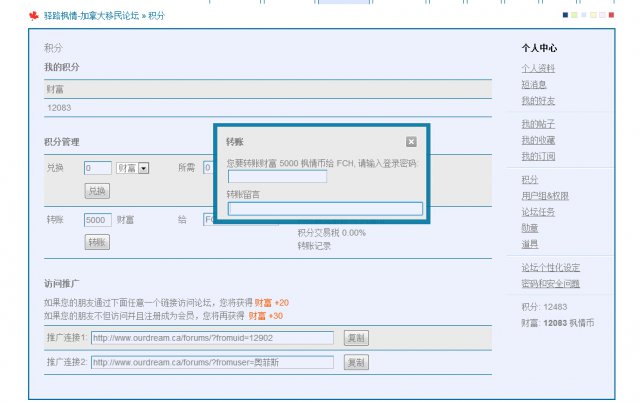Image resolution: width=640 pixels, height=403 pixels.
Task: Click the 推广连接2 URL field
Action: click(x=212, y=362)
